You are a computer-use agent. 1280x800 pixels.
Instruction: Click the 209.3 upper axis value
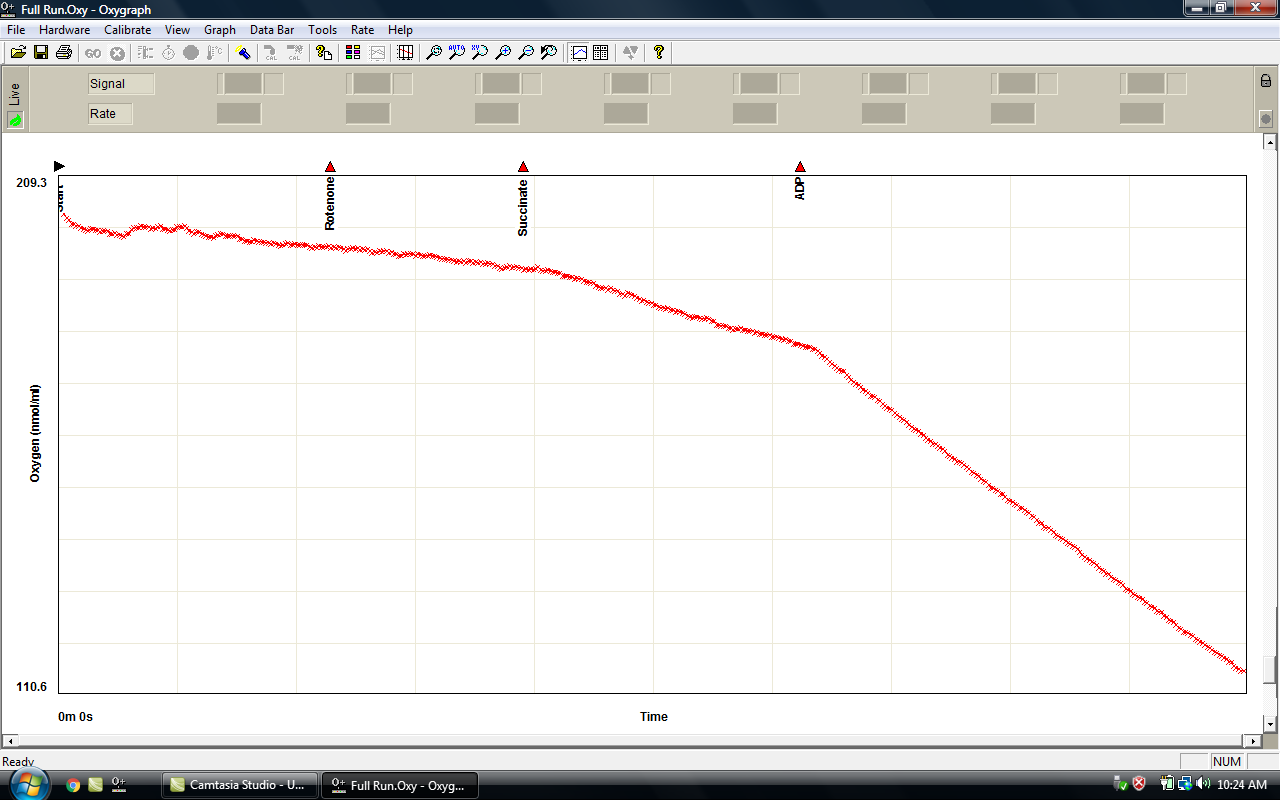point(31,183)
